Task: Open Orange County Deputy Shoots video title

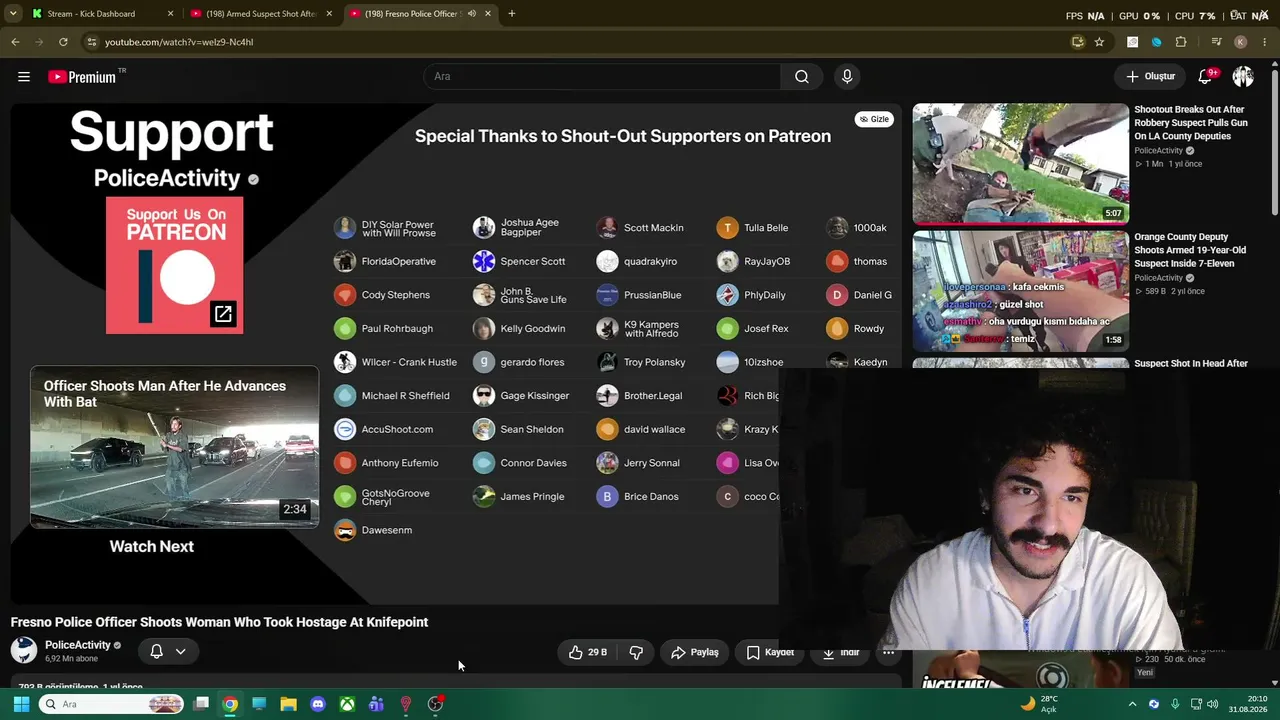Action: click(1190, 250)
